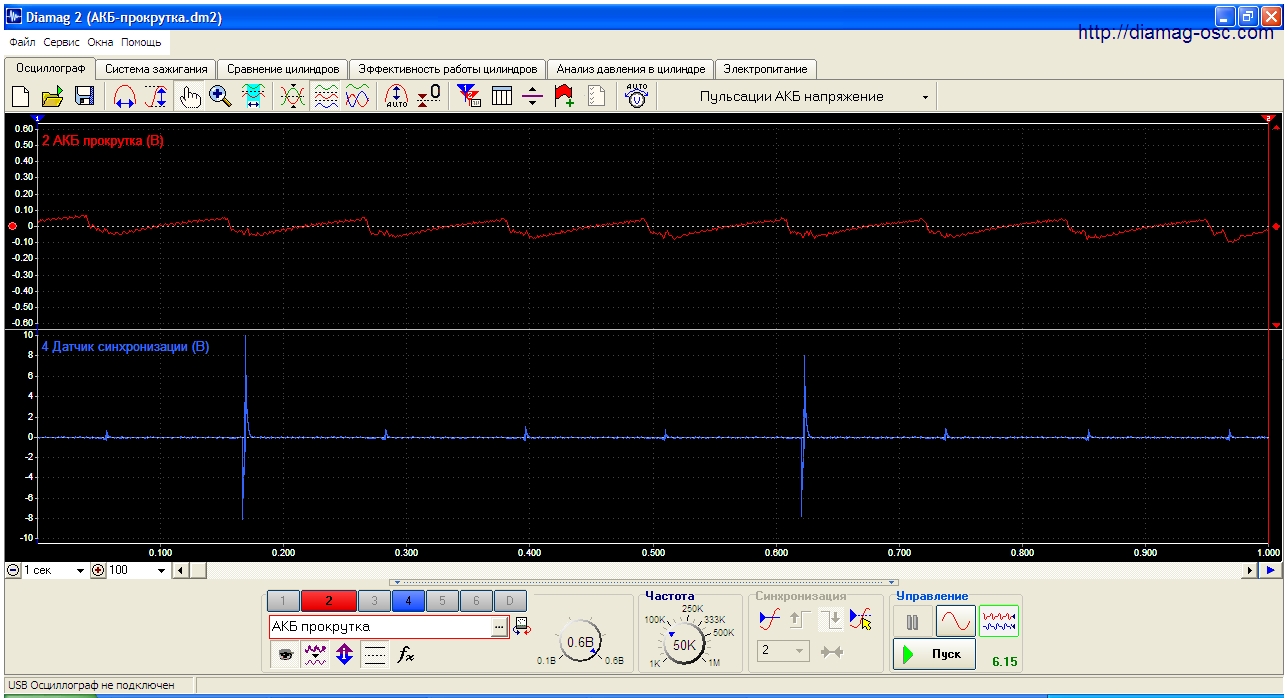
Task: Click the minus zoom out icon
Action: point(12,570)
